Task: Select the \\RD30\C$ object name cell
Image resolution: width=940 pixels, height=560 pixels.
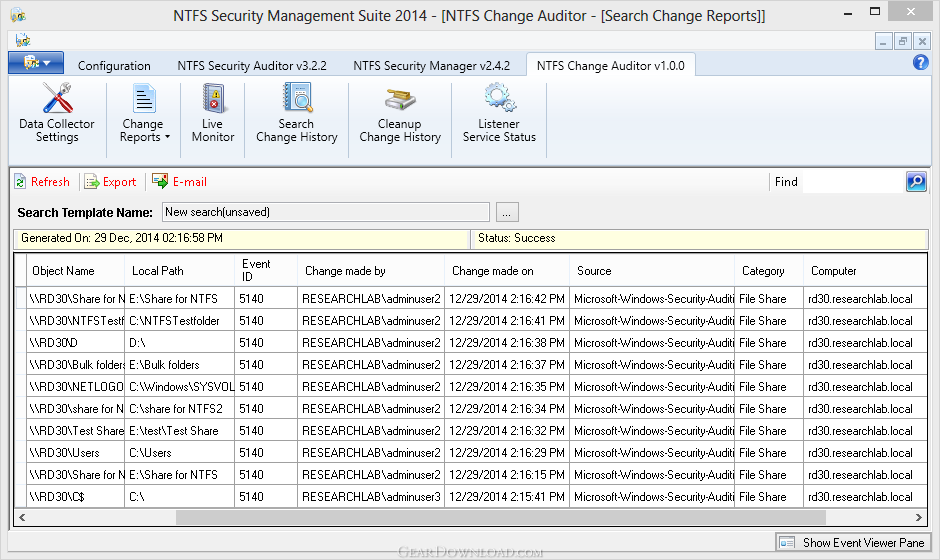Action: click(76, 496)
